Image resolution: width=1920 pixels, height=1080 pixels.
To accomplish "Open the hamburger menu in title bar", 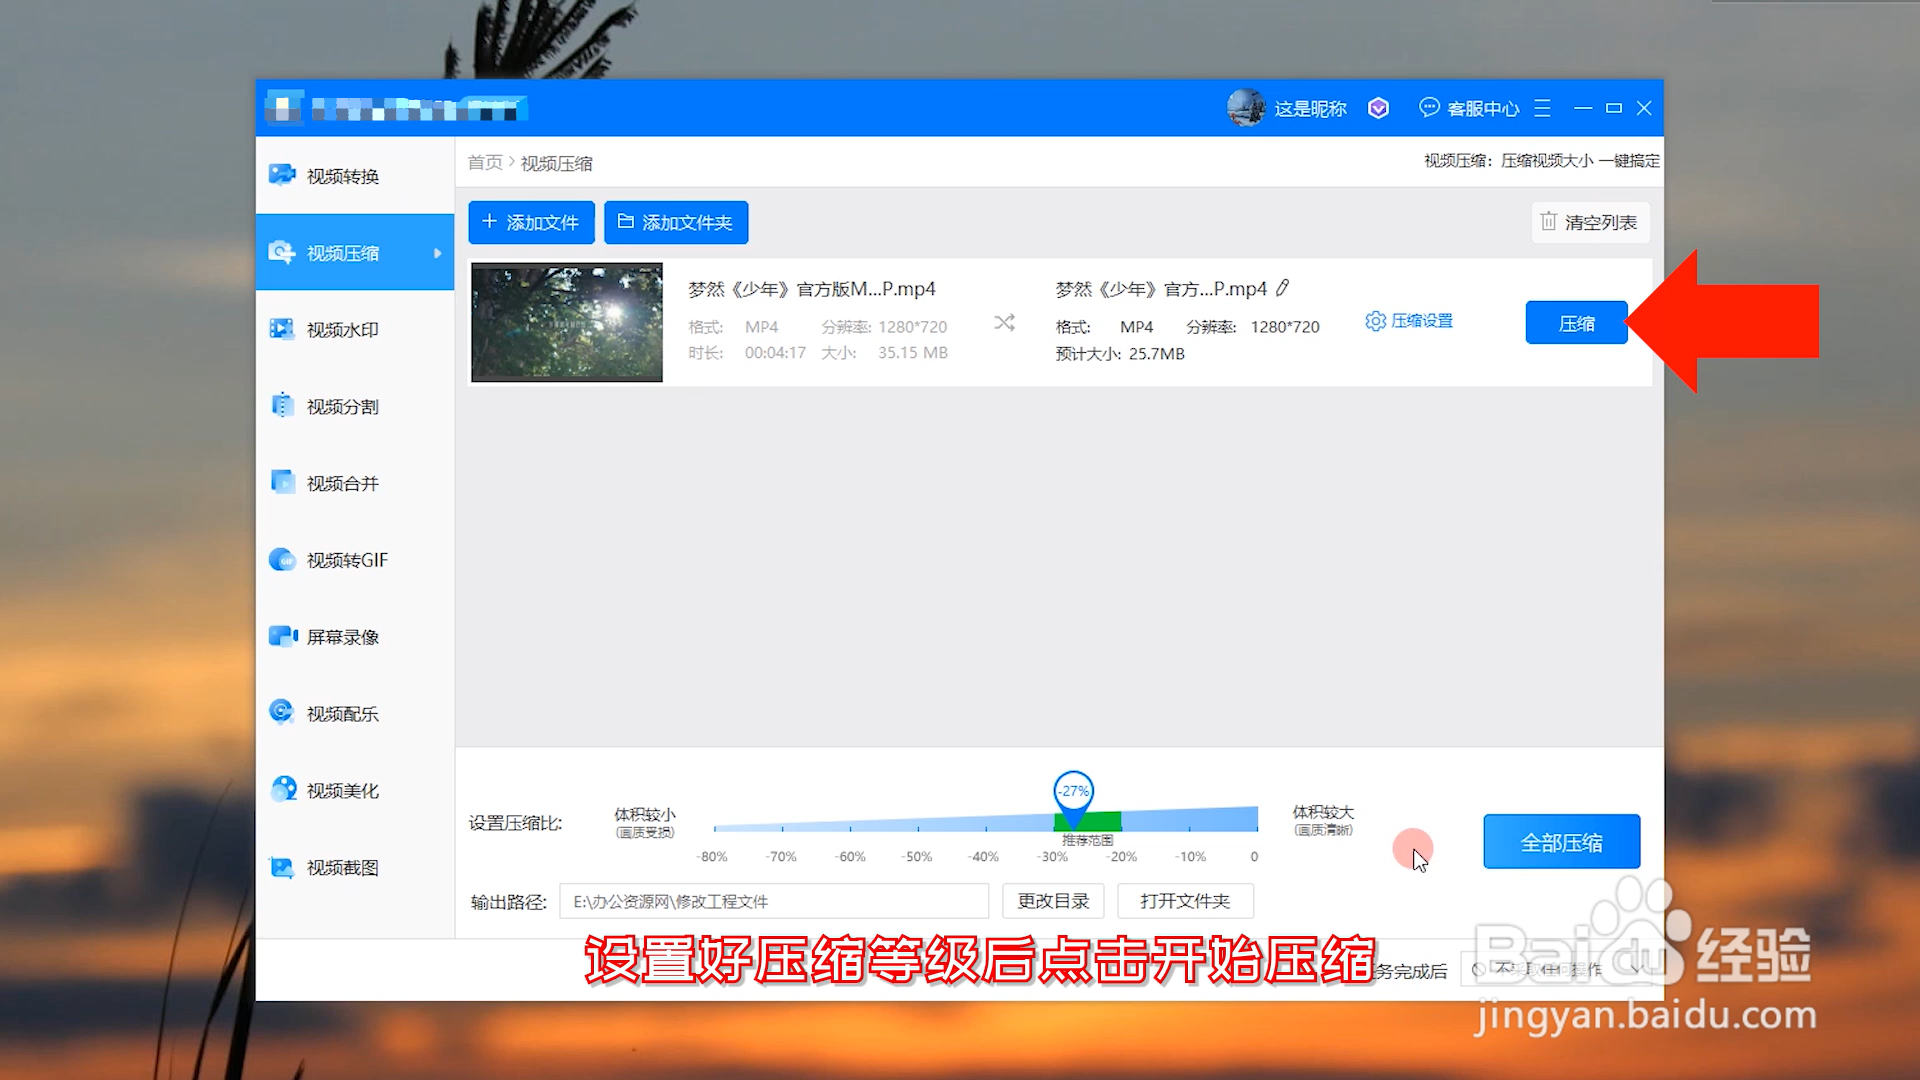I will 1542,108.
